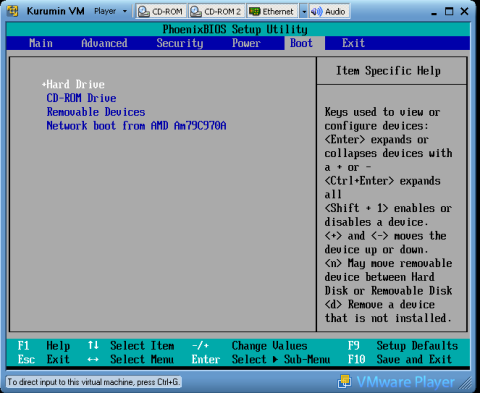Image resolution: width=480 pixels, height=393 pixels.
Task: Switch to the Main BIOS tab
Action: point(41,43)
